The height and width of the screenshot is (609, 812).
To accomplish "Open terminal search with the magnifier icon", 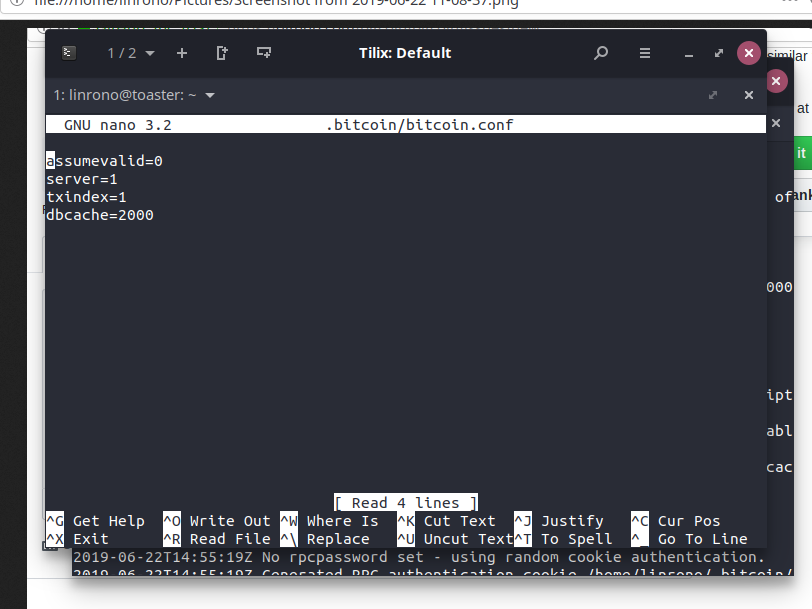I will tap(601, 53).
